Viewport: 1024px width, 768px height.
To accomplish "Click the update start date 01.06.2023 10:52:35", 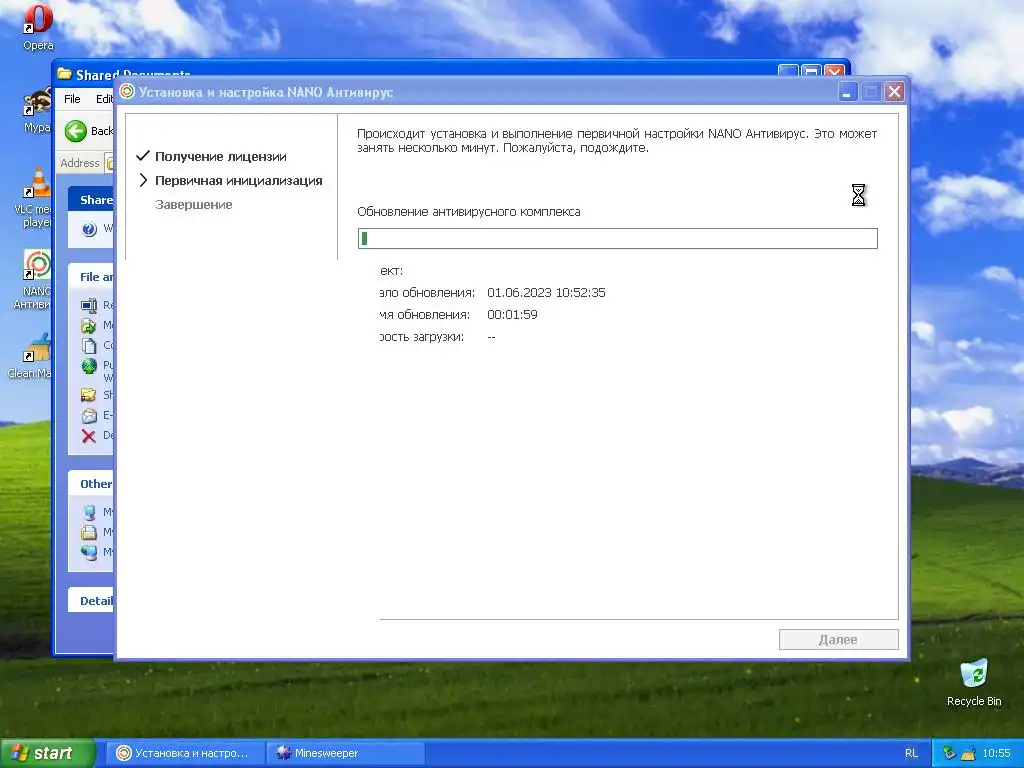I will tap(546, 293).
